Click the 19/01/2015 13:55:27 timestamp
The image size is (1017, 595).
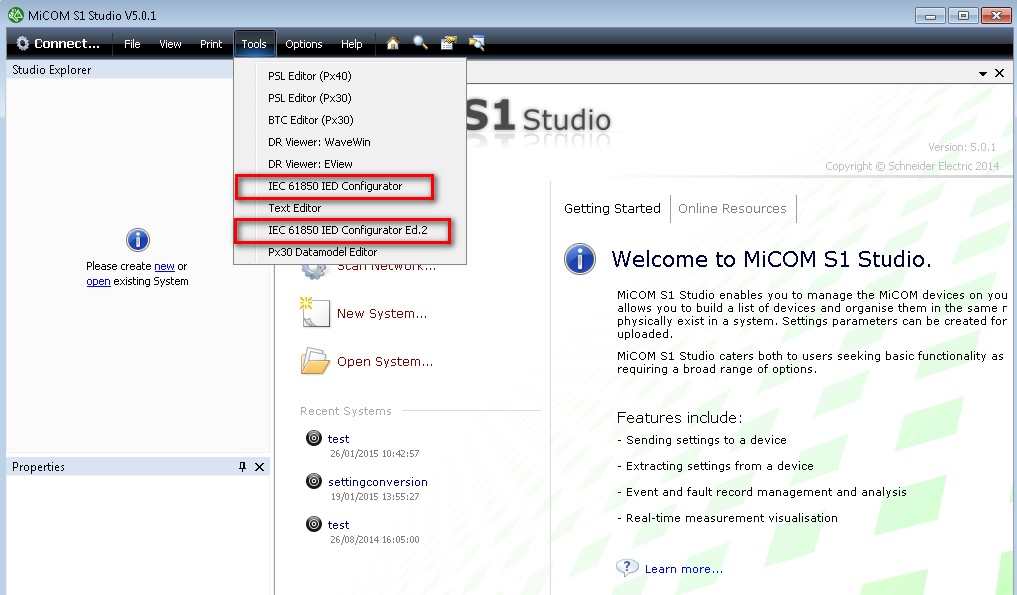click(x=375, y=496)
